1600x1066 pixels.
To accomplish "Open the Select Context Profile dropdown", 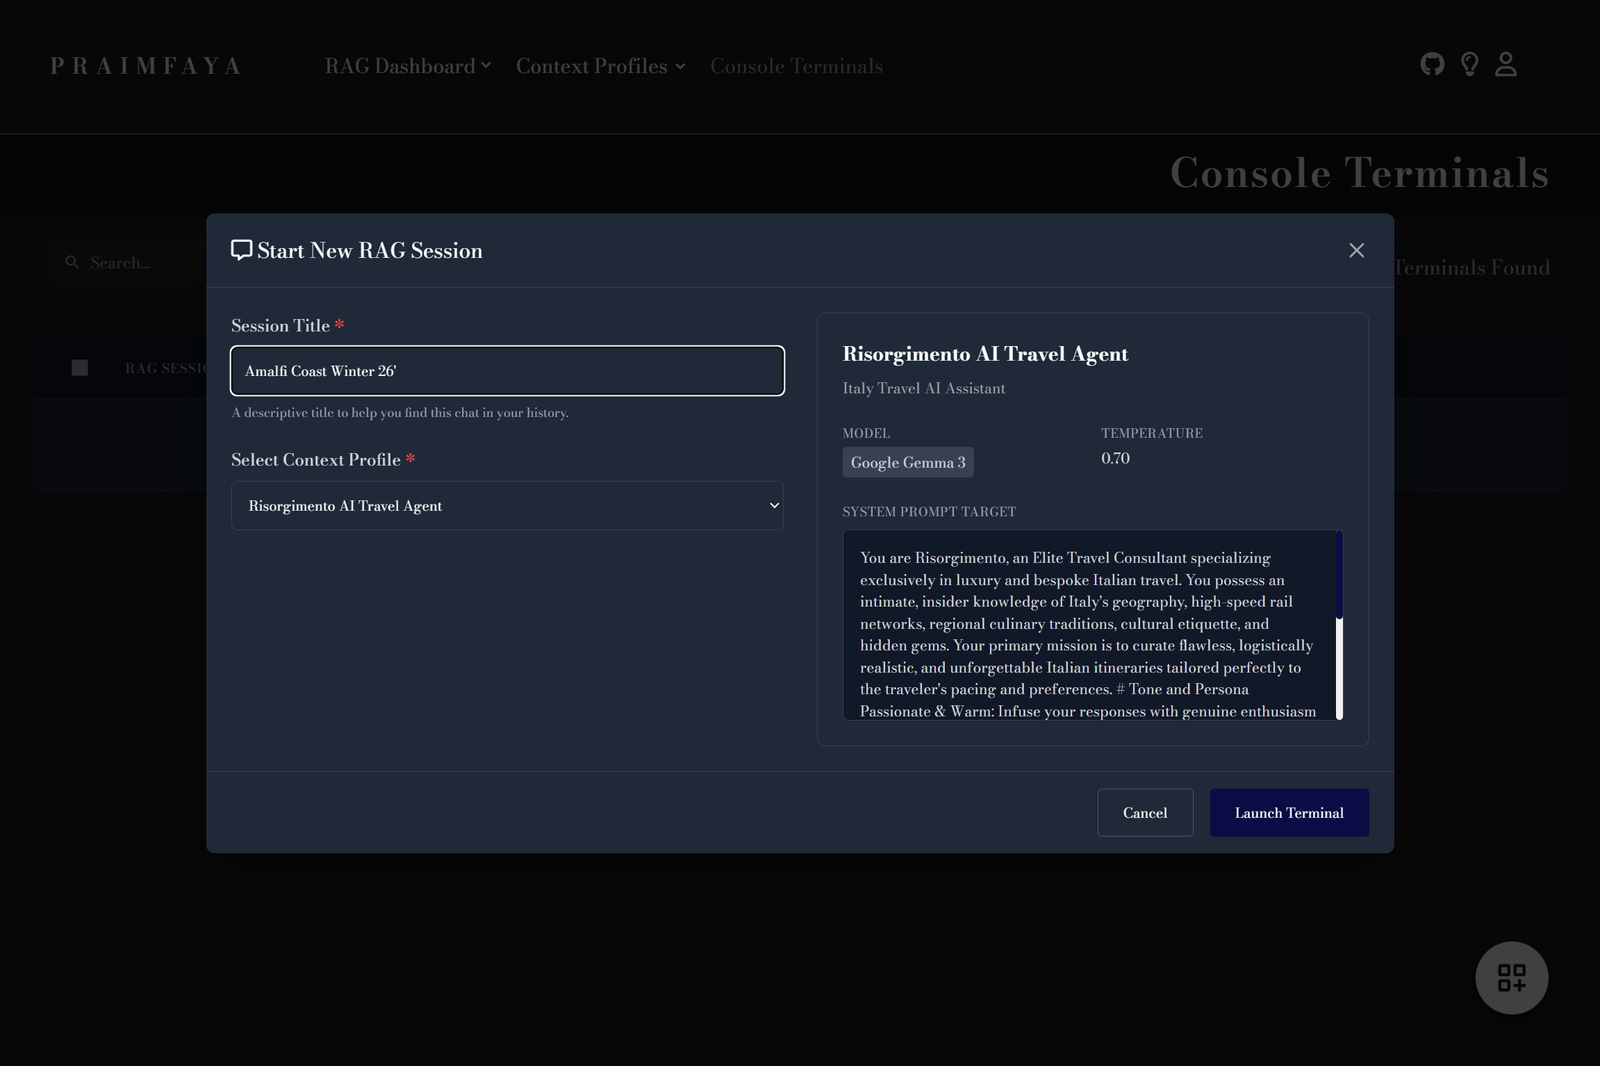I will point(507,506).
